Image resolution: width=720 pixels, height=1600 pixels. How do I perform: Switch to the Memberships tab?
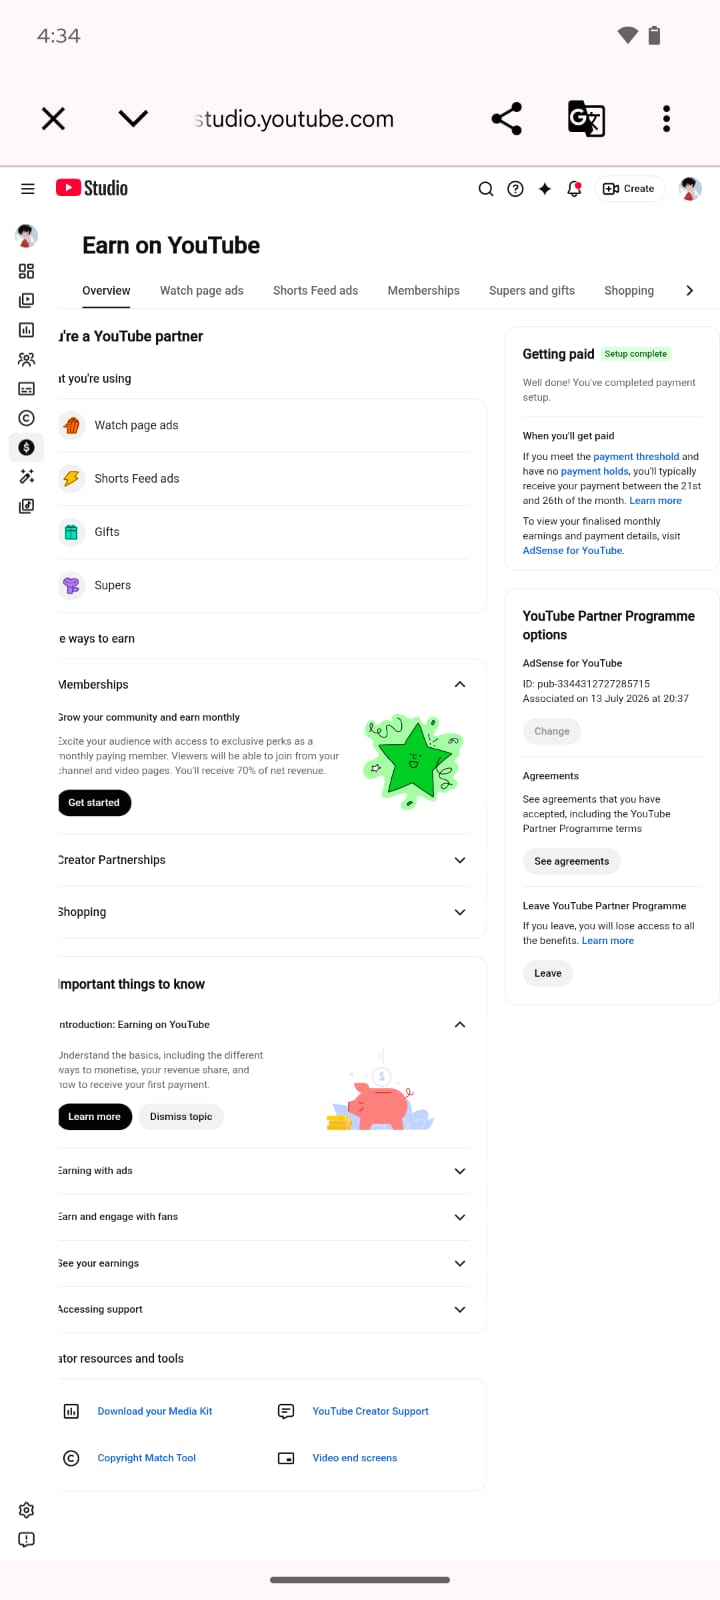[424, 291]
